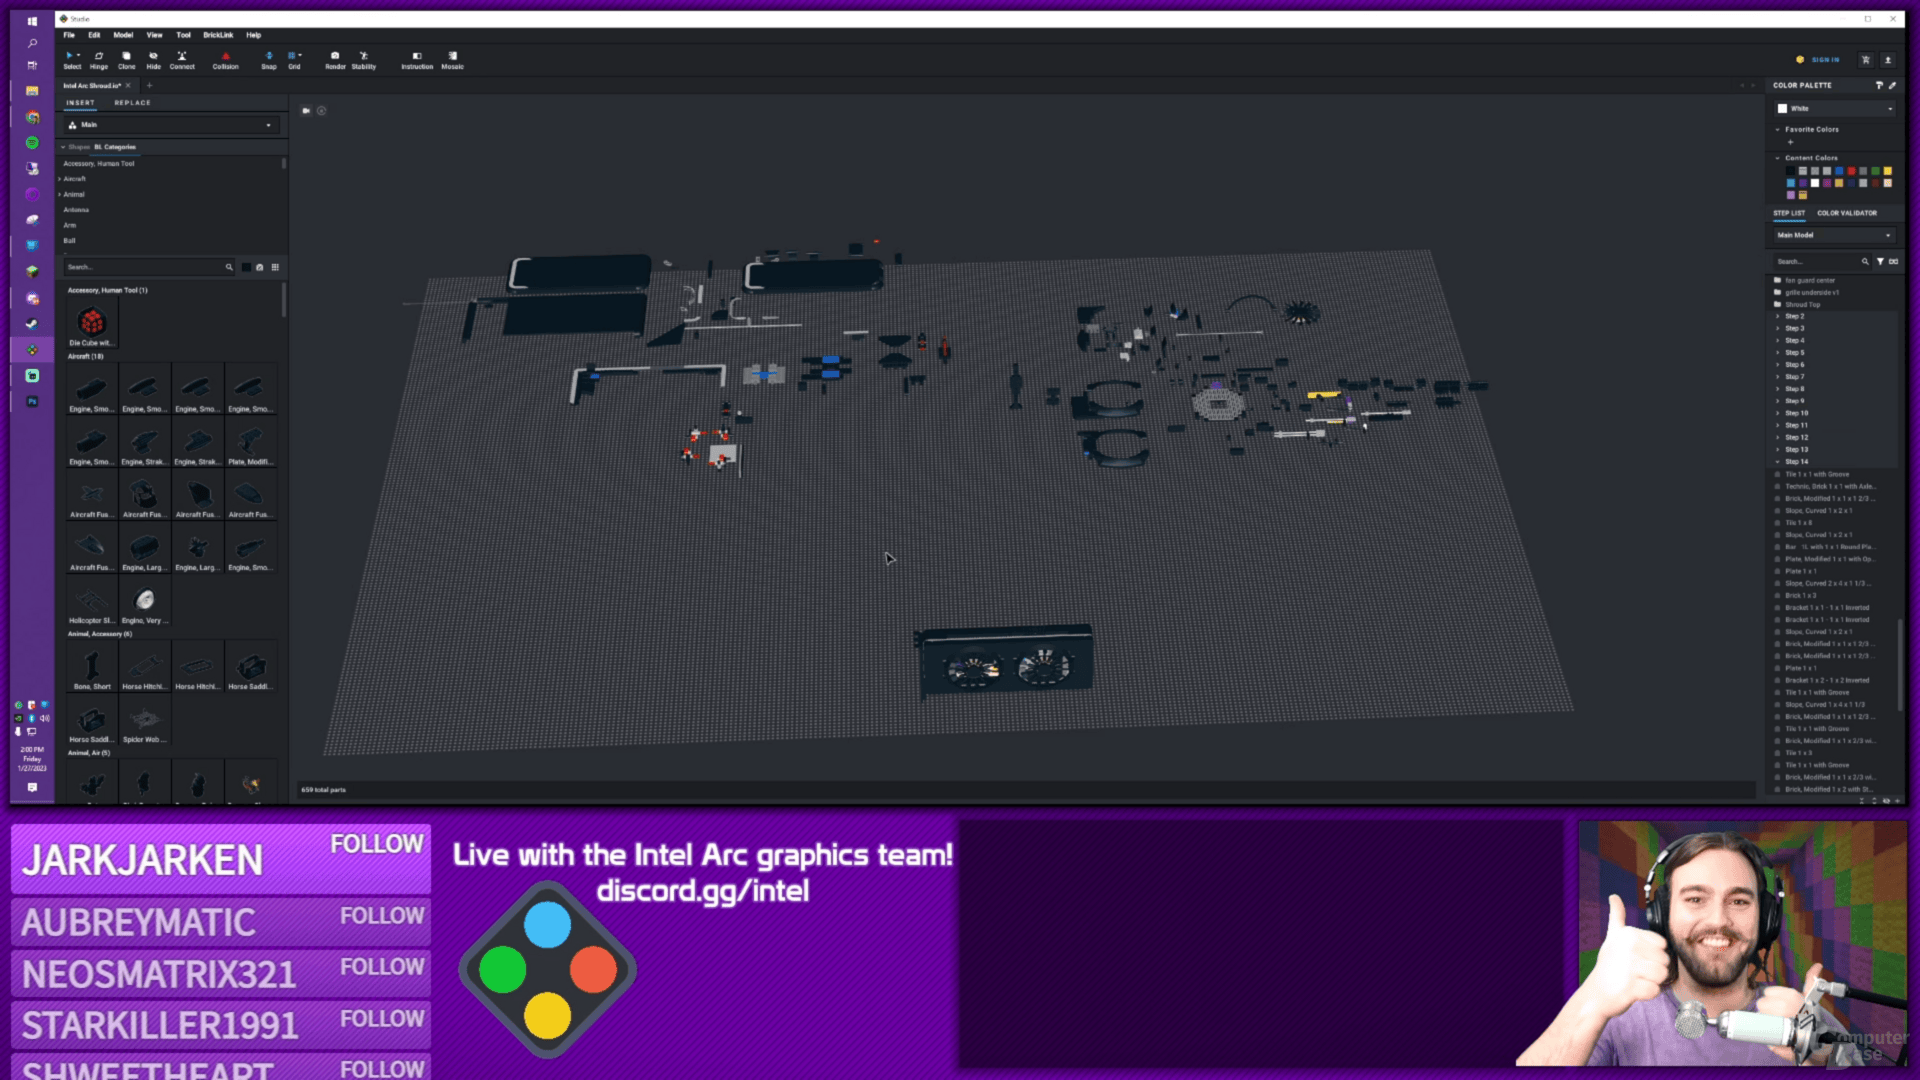Screen dimensions: 1920x1080
Task: Open the BrickLink menu
Action: (218, 35)
